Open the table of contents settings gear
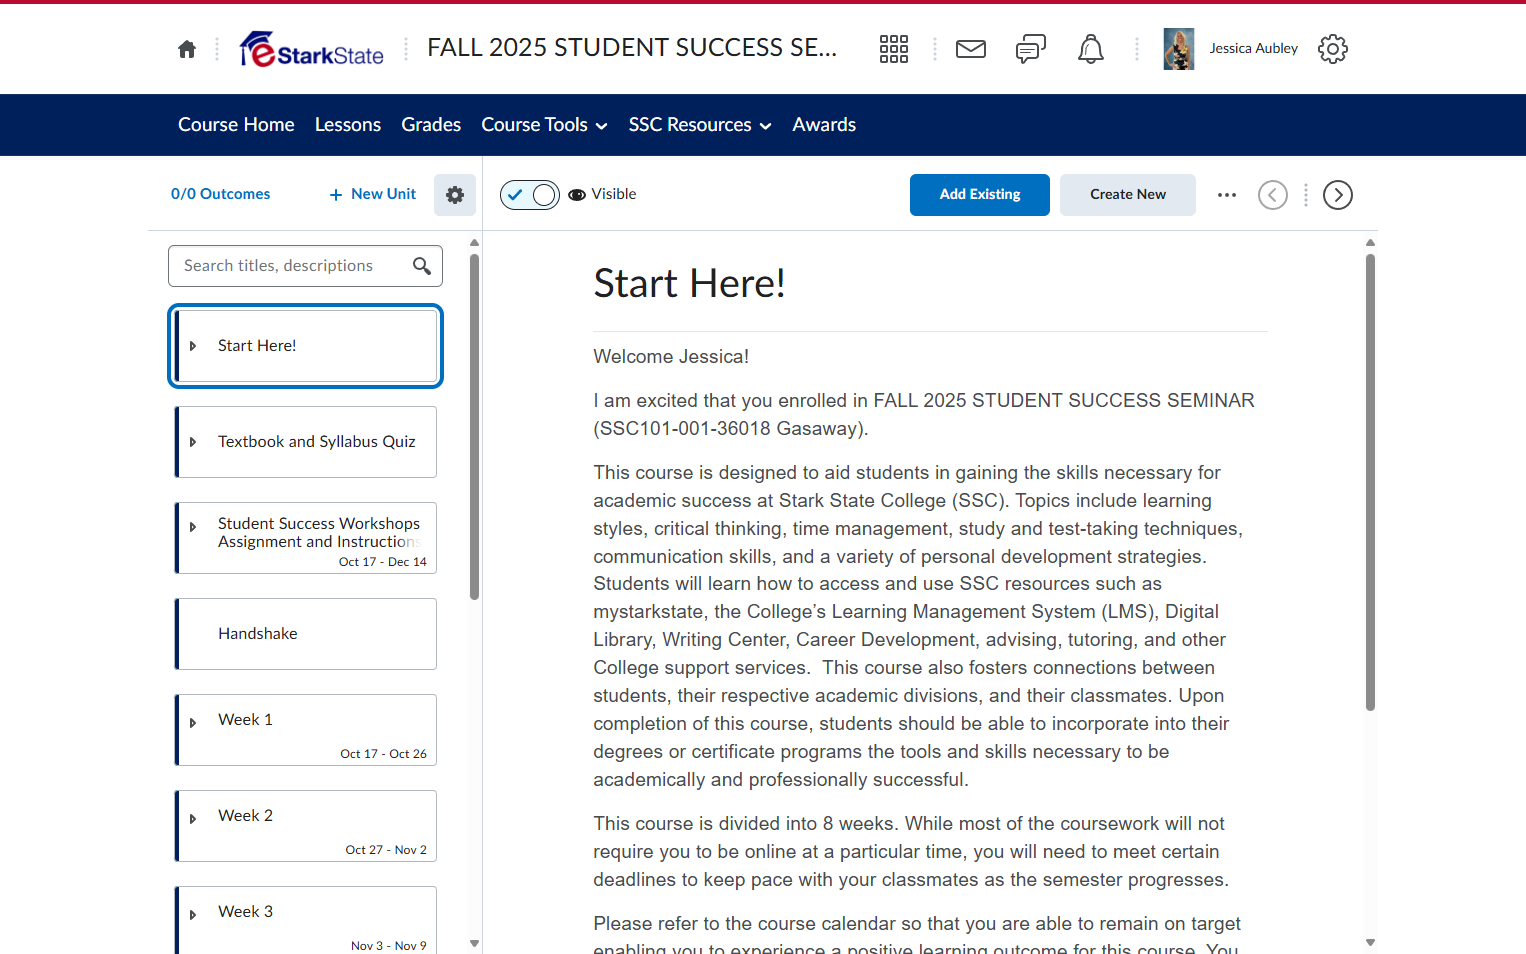The width and height of the screenshot is (1526, 954). (455, 195)
